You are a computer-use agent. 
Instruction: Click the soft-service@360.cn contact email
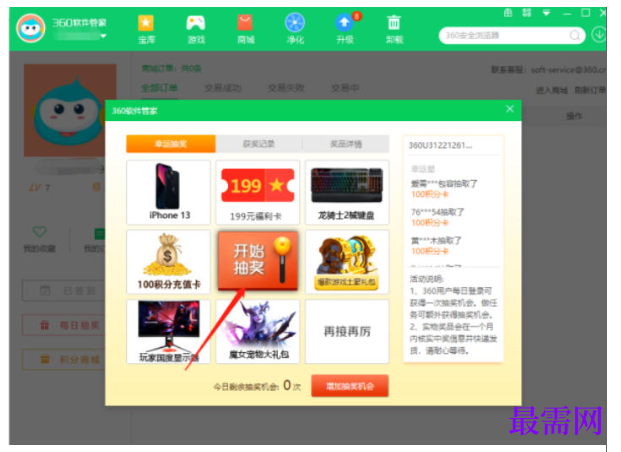(x=568, y=70)
